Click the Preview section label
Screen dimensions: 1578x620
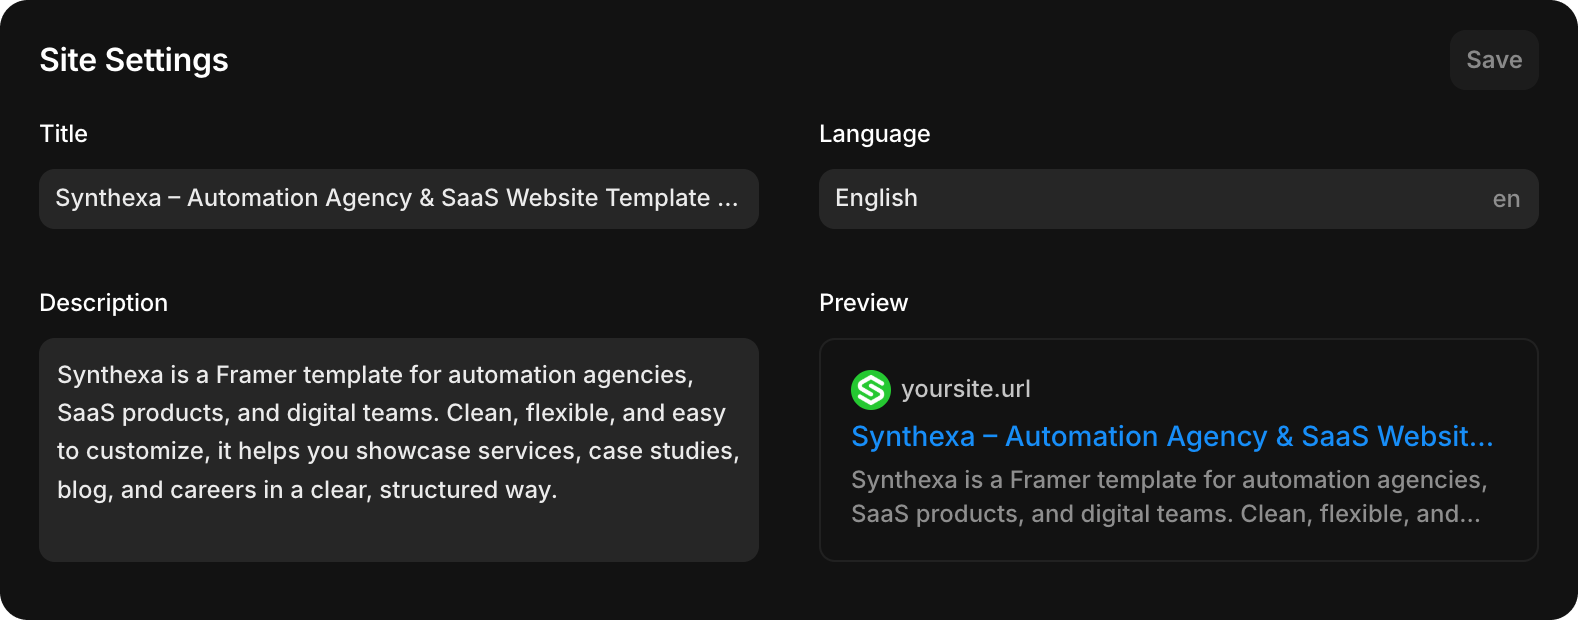click(864, 303)
